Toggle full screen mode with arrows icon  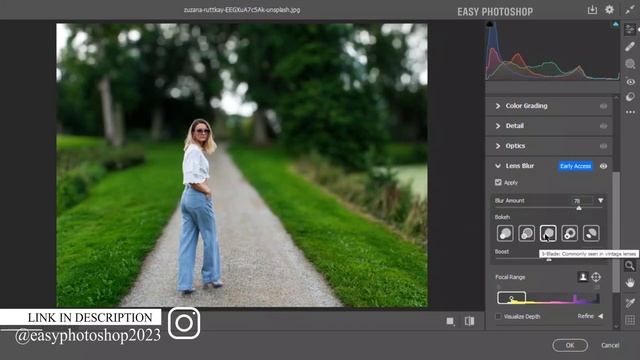630,10
